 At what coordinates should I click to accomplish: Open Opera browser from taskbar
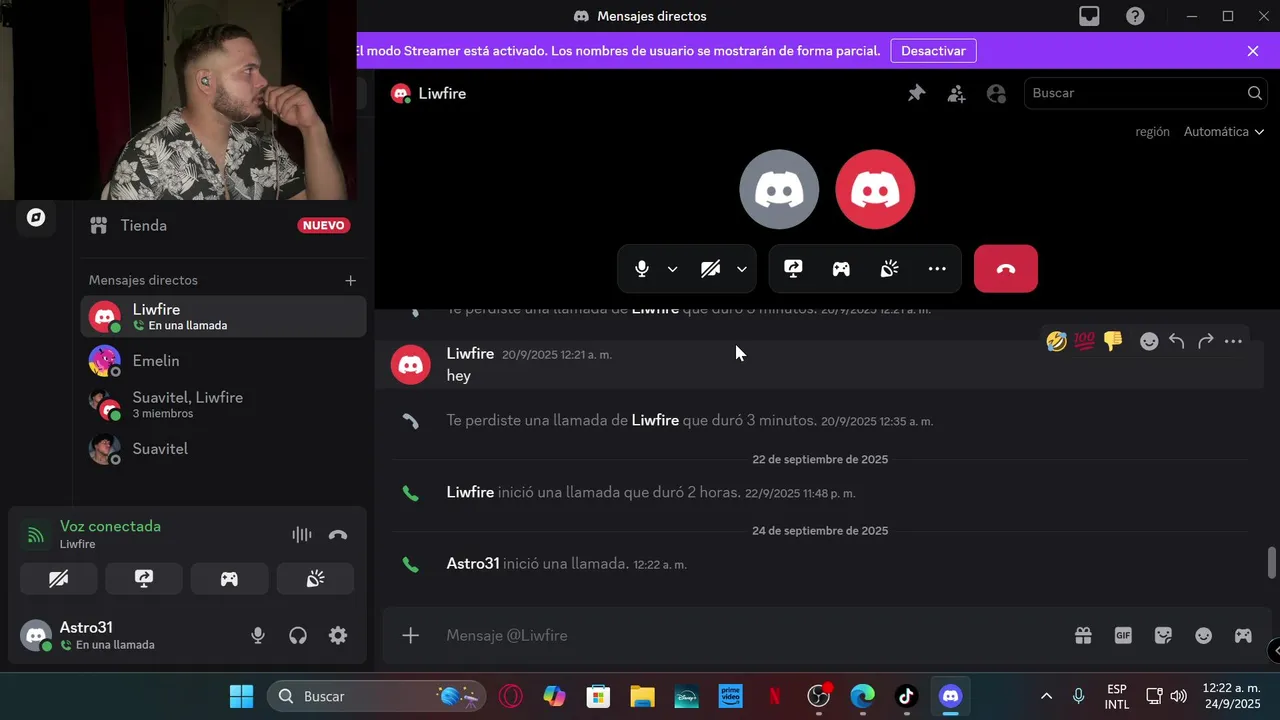pos(510,696)
